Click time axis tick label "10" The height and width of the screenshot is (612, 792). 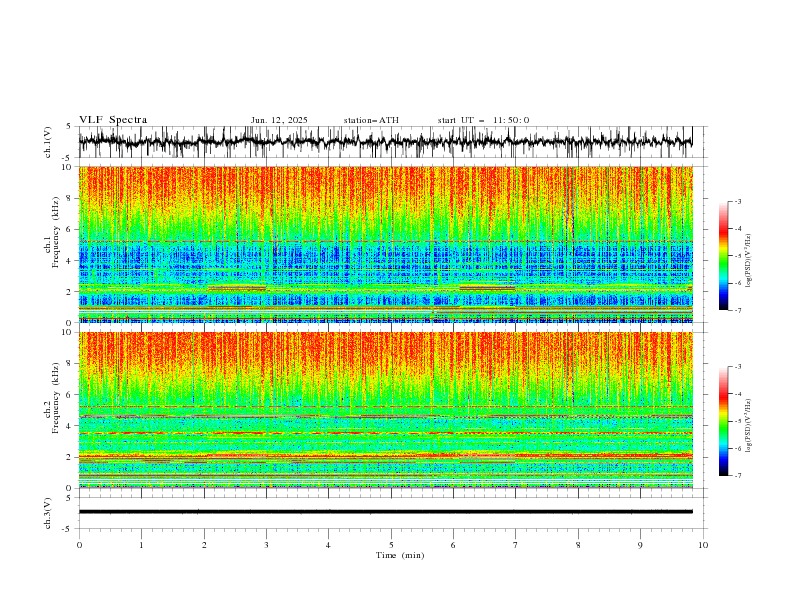tap(703, 545)
